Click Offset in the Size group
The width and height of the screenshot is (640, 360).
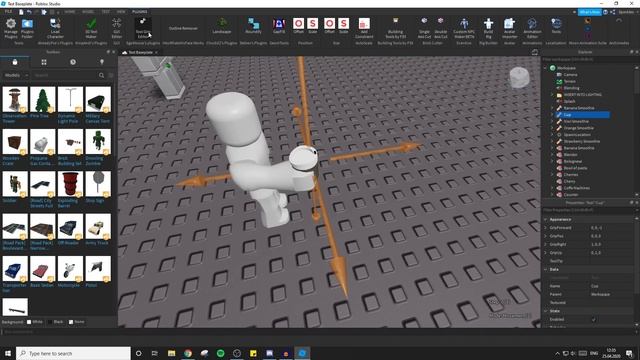pyautogui.click(x=329, y=26)
